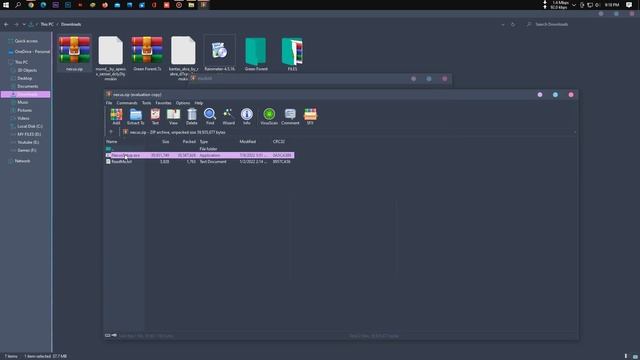Open the Windows Start menu

[6, 5]
